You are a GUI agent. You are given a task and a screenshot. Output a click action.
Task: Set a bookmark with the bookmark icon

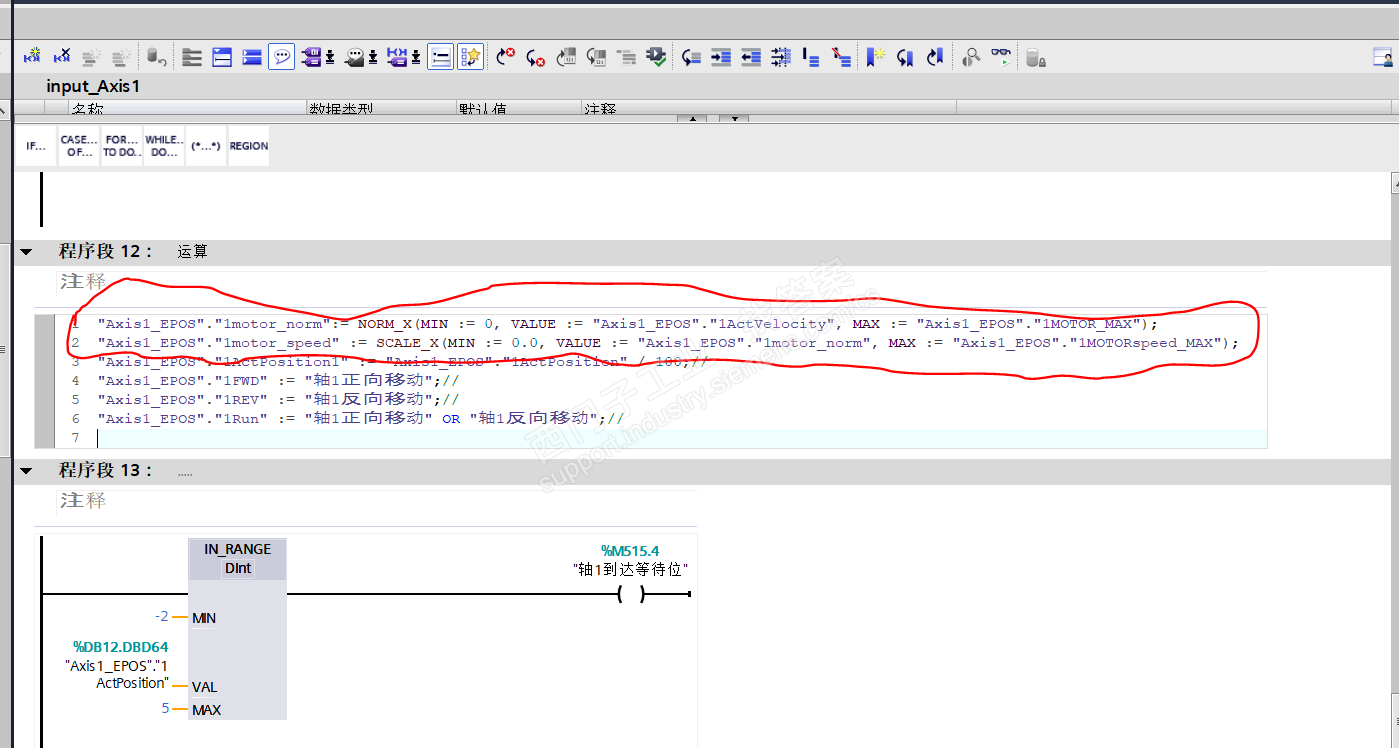875,57
